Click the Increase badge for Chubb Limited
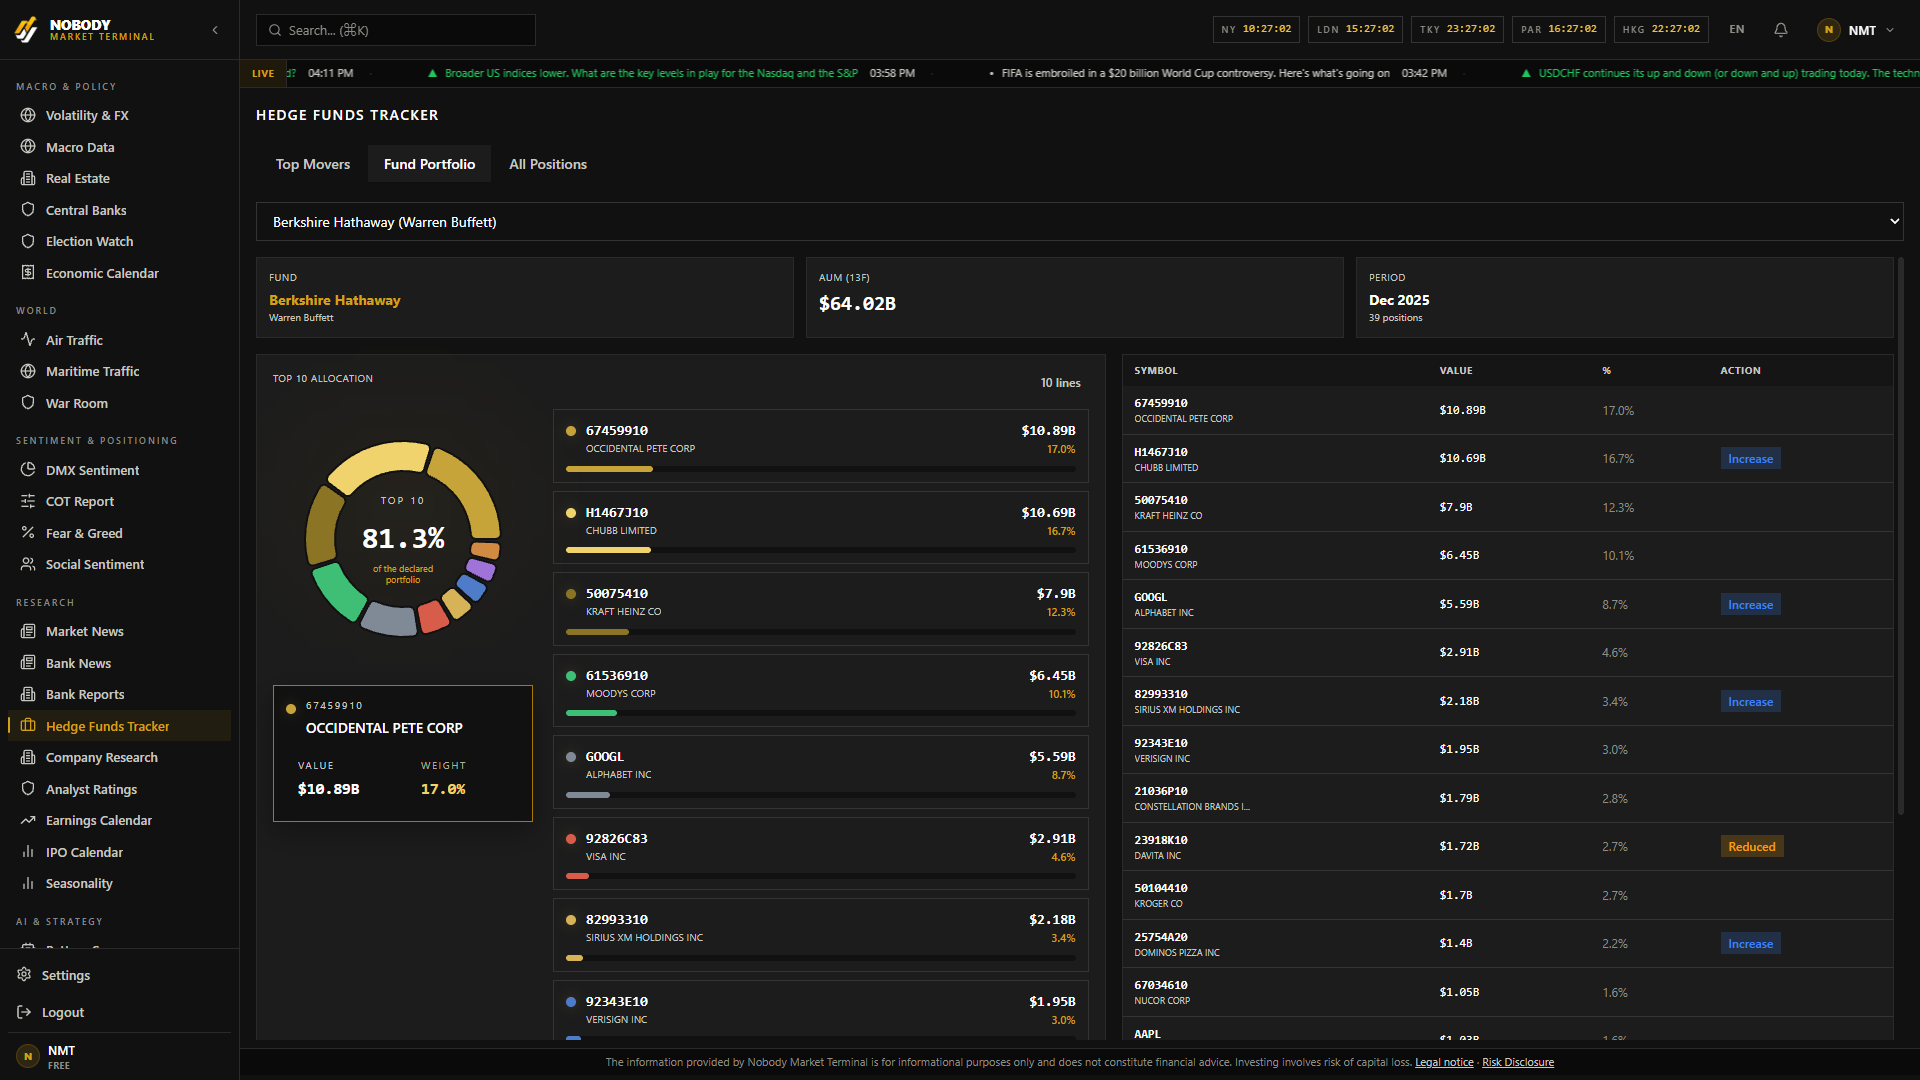 coord(1751,459)
